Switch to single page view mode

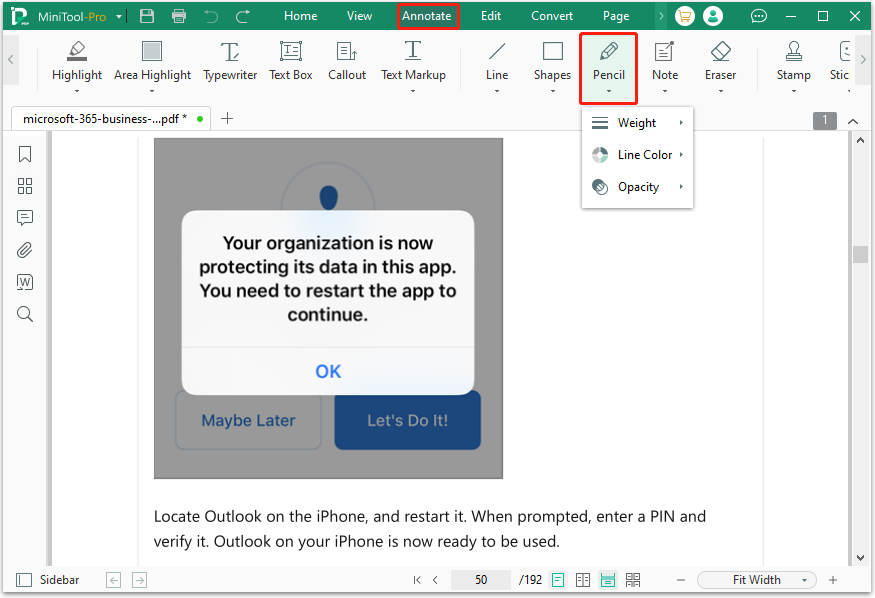[557, 580]
